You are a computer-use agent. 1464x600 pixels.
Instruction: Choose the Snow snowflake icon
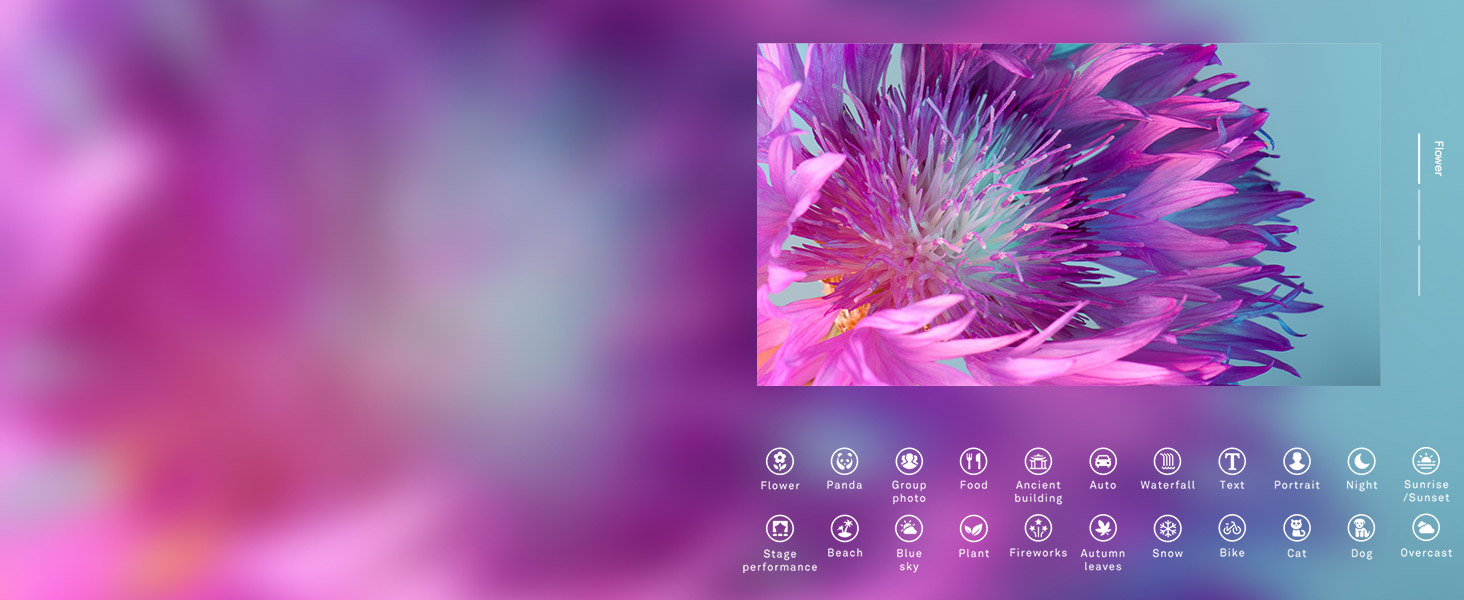coord(1167,529)
